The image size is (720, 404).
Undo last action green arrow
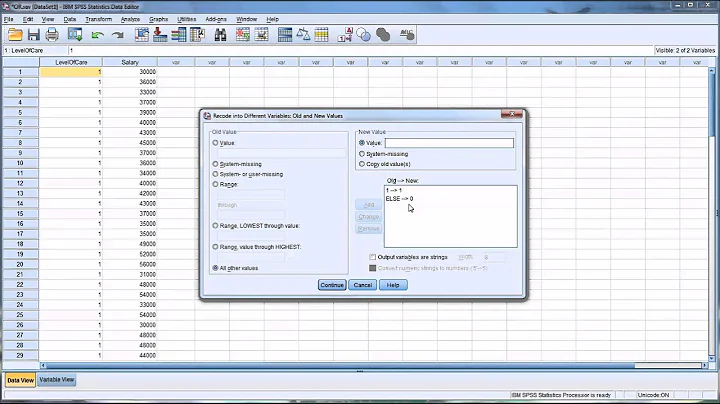(x=97, y=35)
